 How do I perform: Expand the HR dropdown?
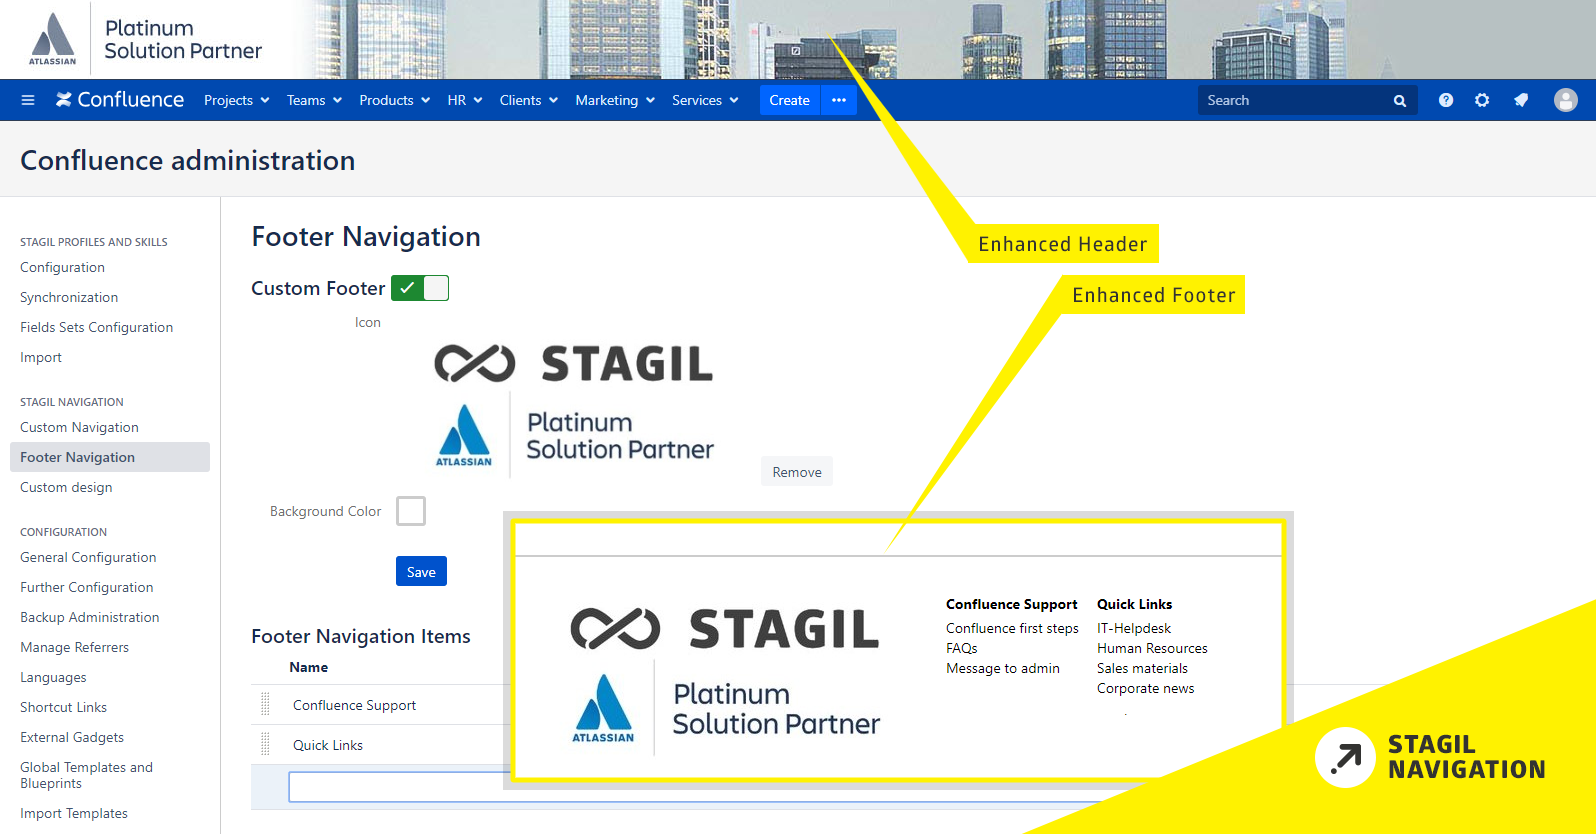pyautogui.click(x=465, y=100)
